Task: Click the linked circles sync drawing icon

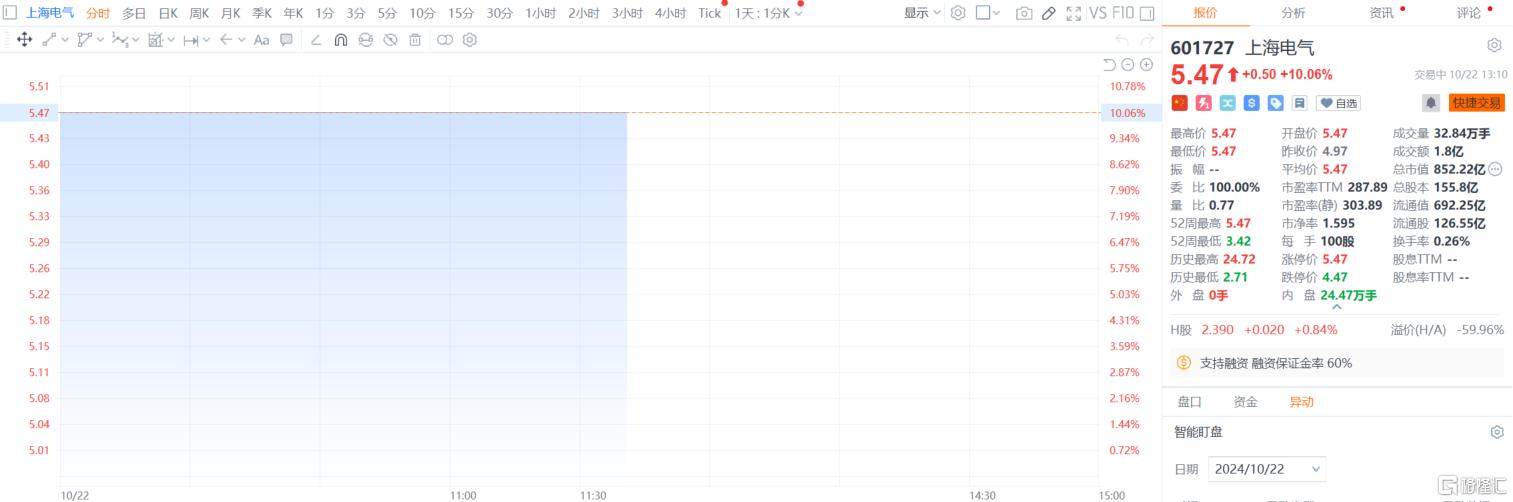Action: 445,40
